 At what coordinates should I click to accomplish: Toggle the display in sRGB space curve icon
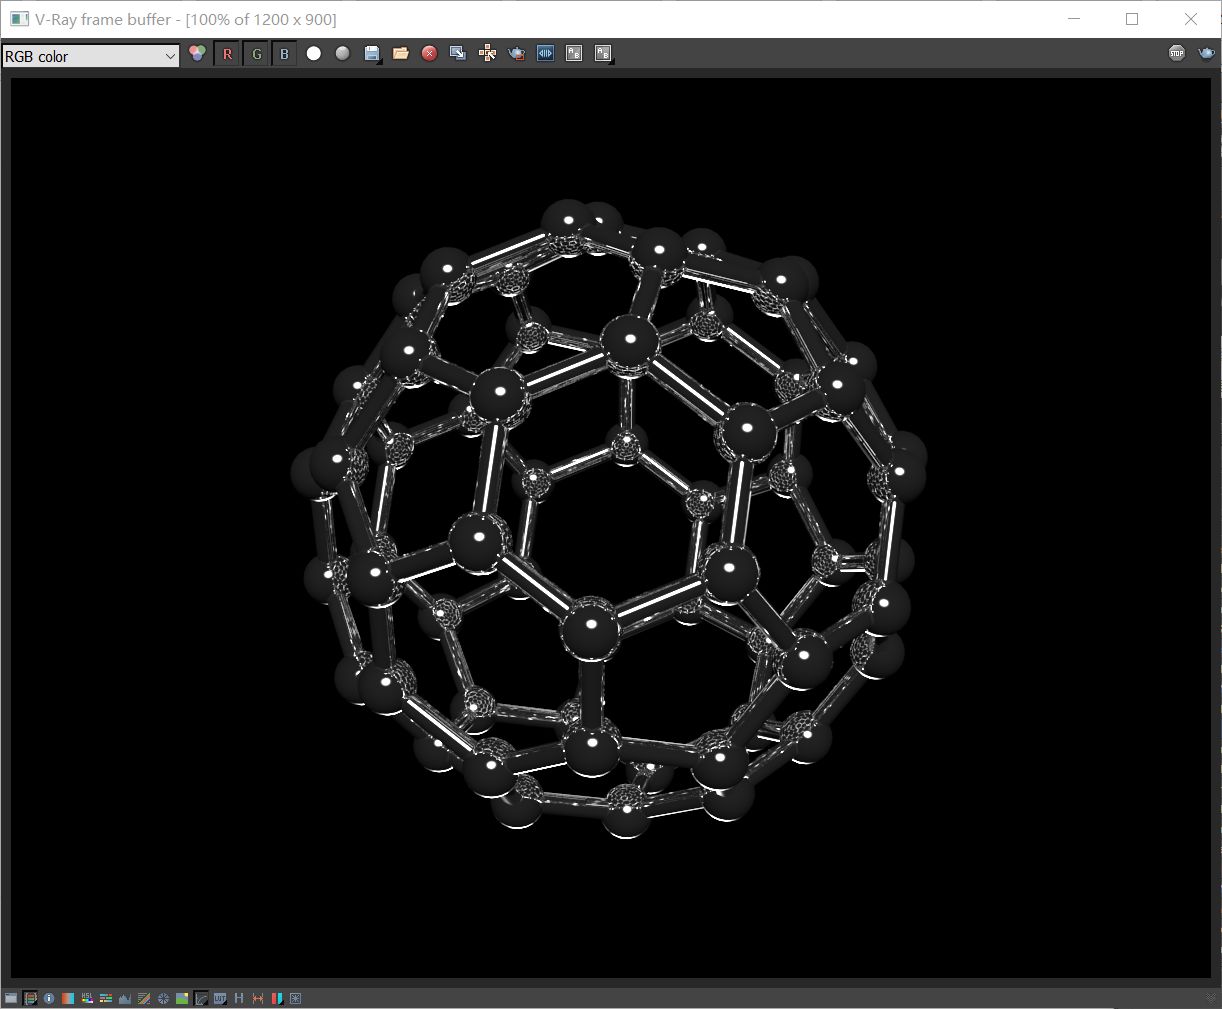coord(201,998)
